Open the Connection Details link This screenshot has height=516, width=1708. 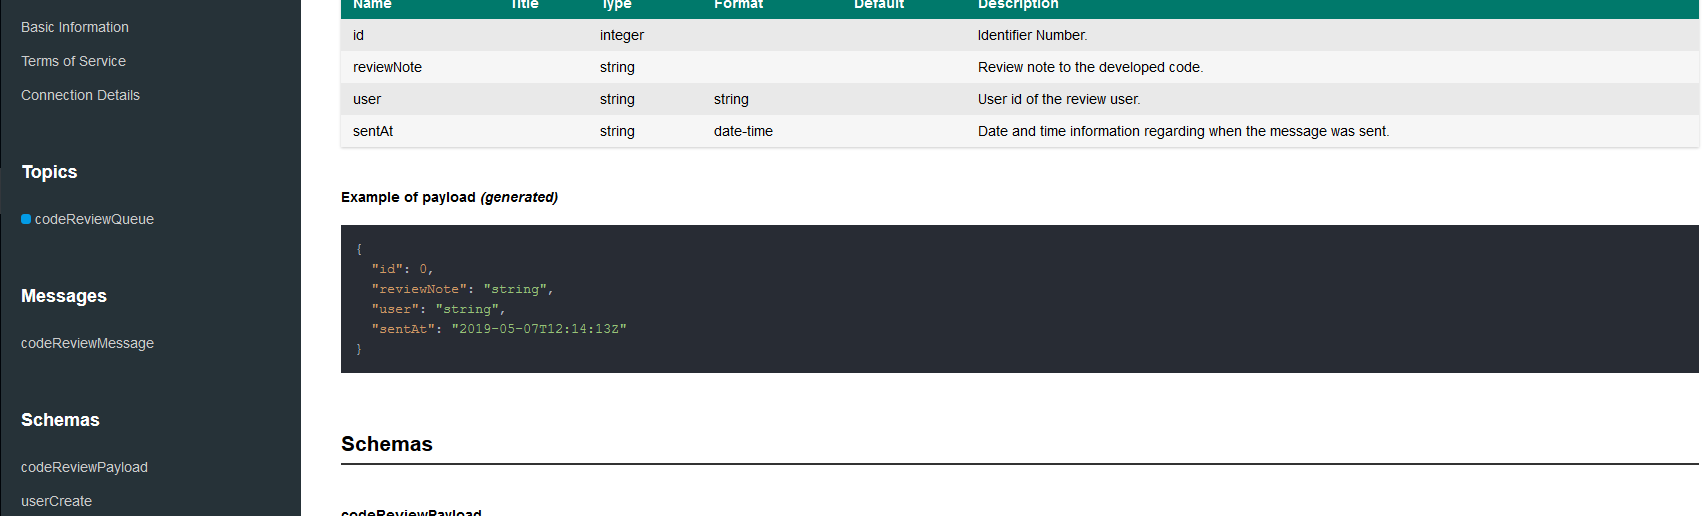pyautogui.click(x=80, y=95)
